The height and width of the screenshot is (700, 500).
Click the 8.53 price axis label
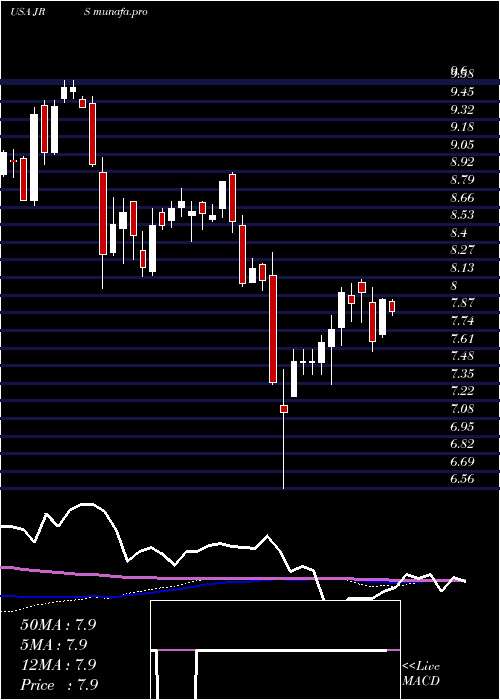(x=462, y=215)
